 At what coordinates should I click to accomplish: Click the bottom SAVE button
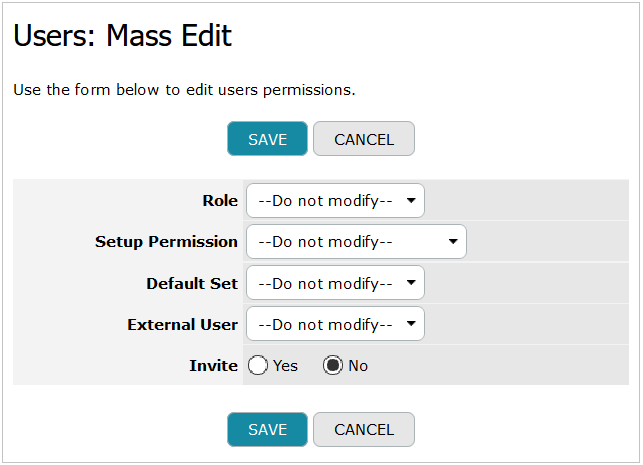click(x=267, y=429)
